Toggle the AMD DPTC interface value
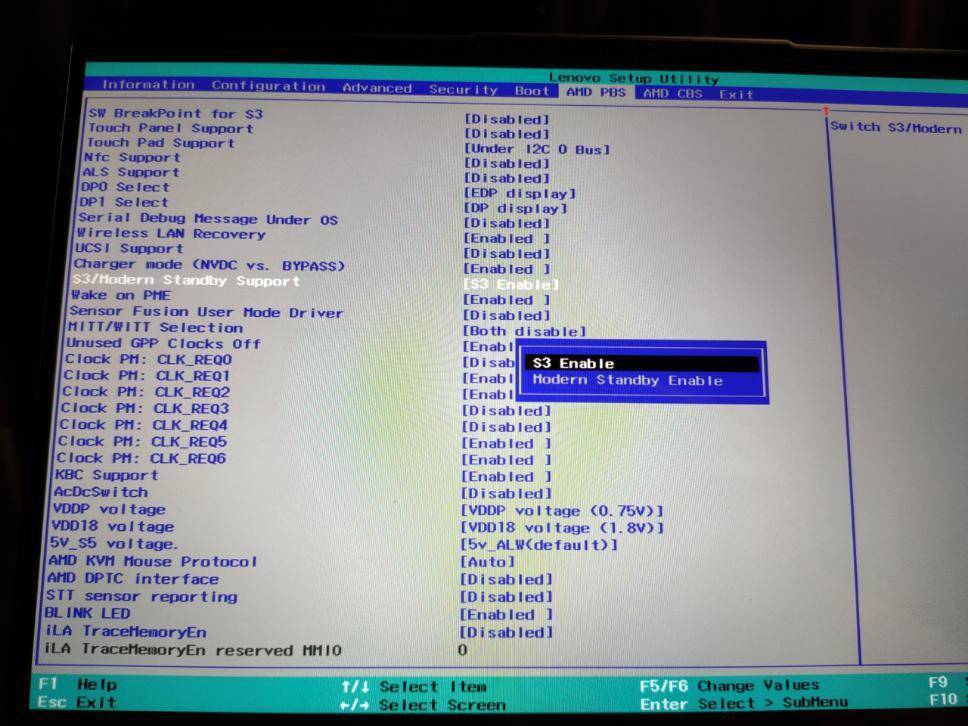This screenshot has width=968, height=726. (x=506, y=580)
